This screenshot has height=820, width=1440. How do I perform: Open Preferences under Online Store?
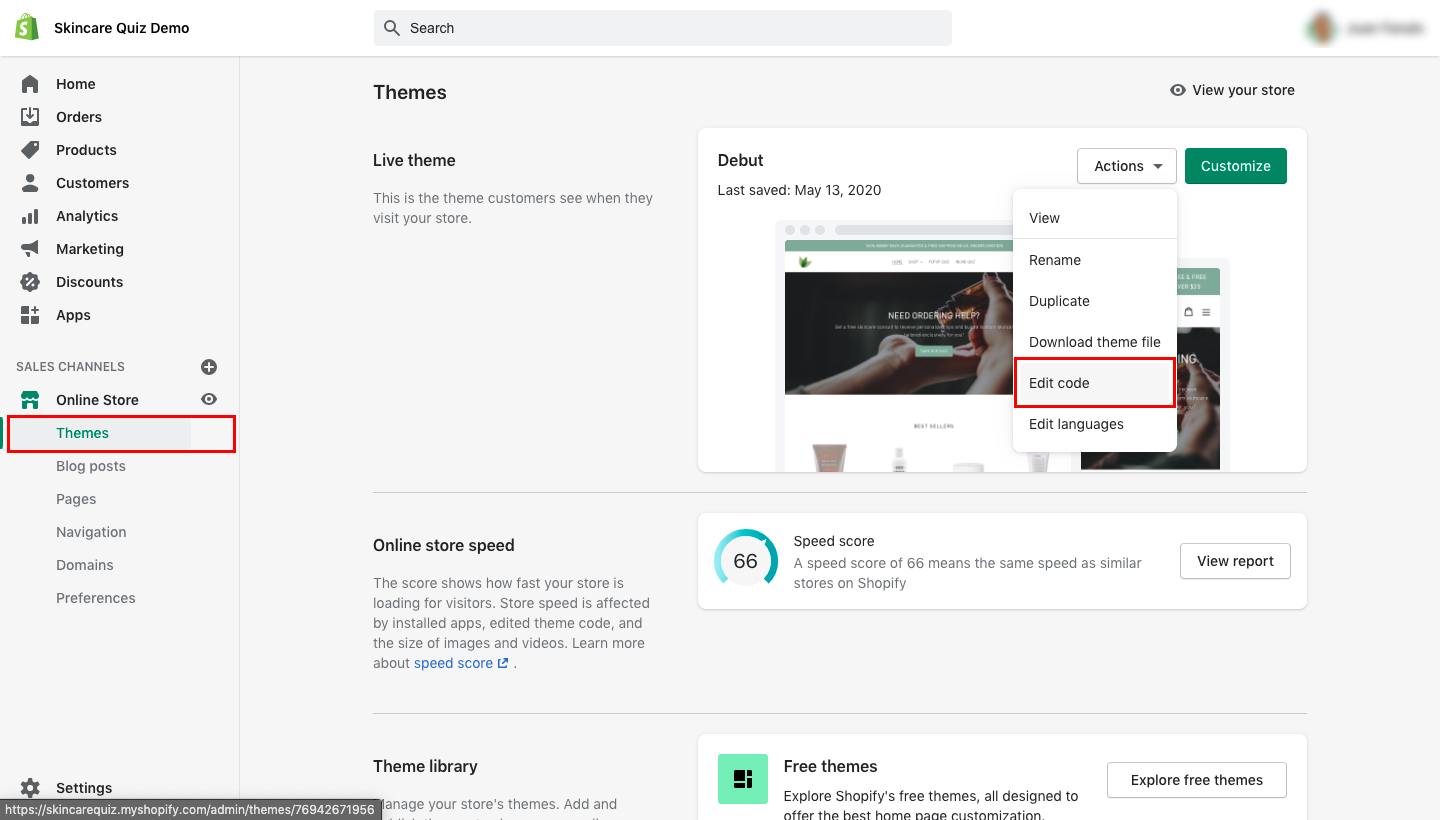point(96,598)
